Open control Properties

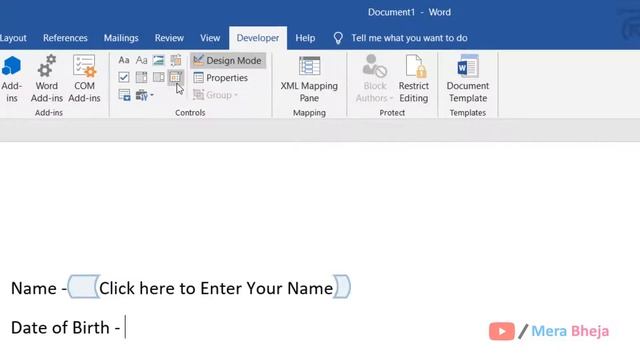221,78
